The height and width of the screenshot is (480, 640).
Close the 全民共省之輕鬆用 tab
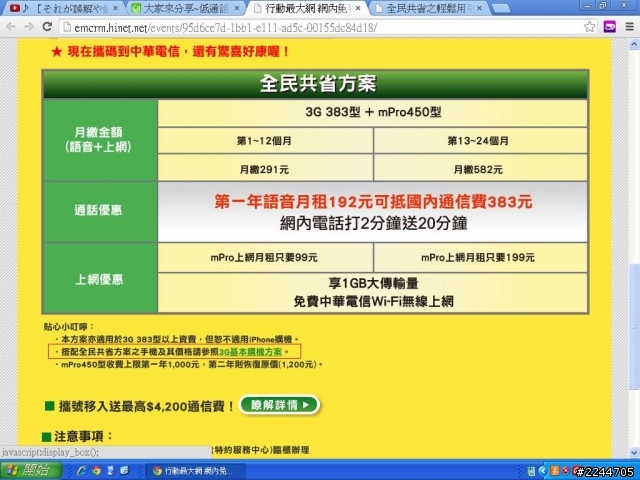[x=479, y=8]
